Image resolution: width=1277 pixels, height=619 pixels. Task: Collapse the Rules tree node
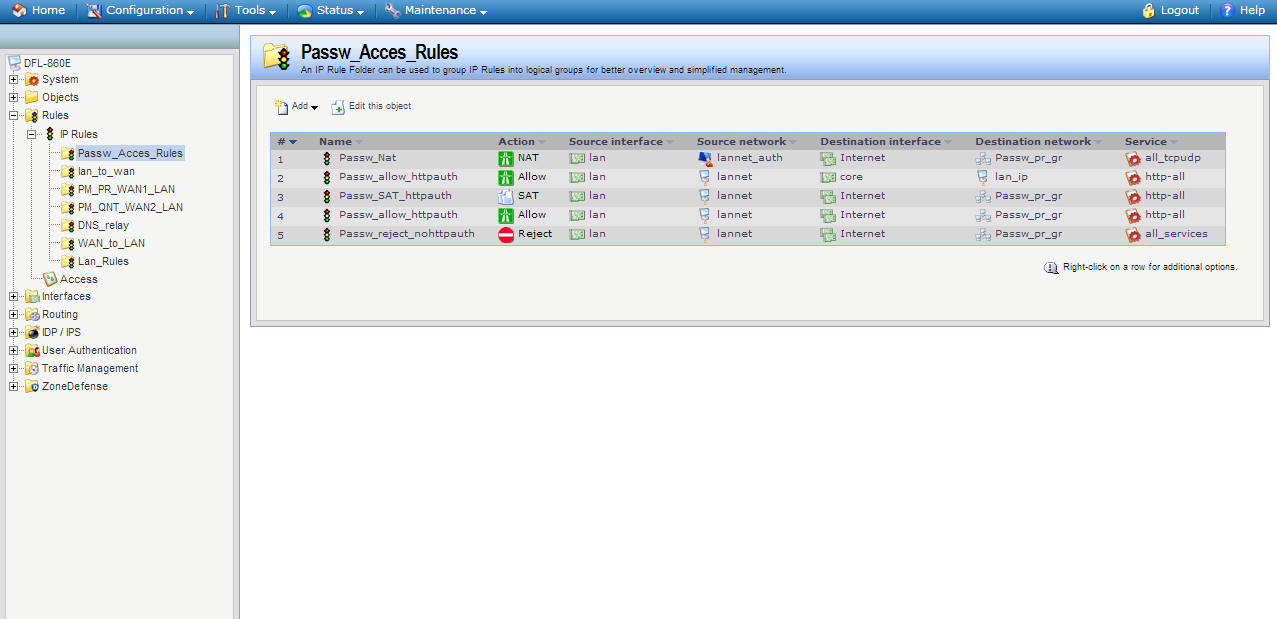(14, 116)
